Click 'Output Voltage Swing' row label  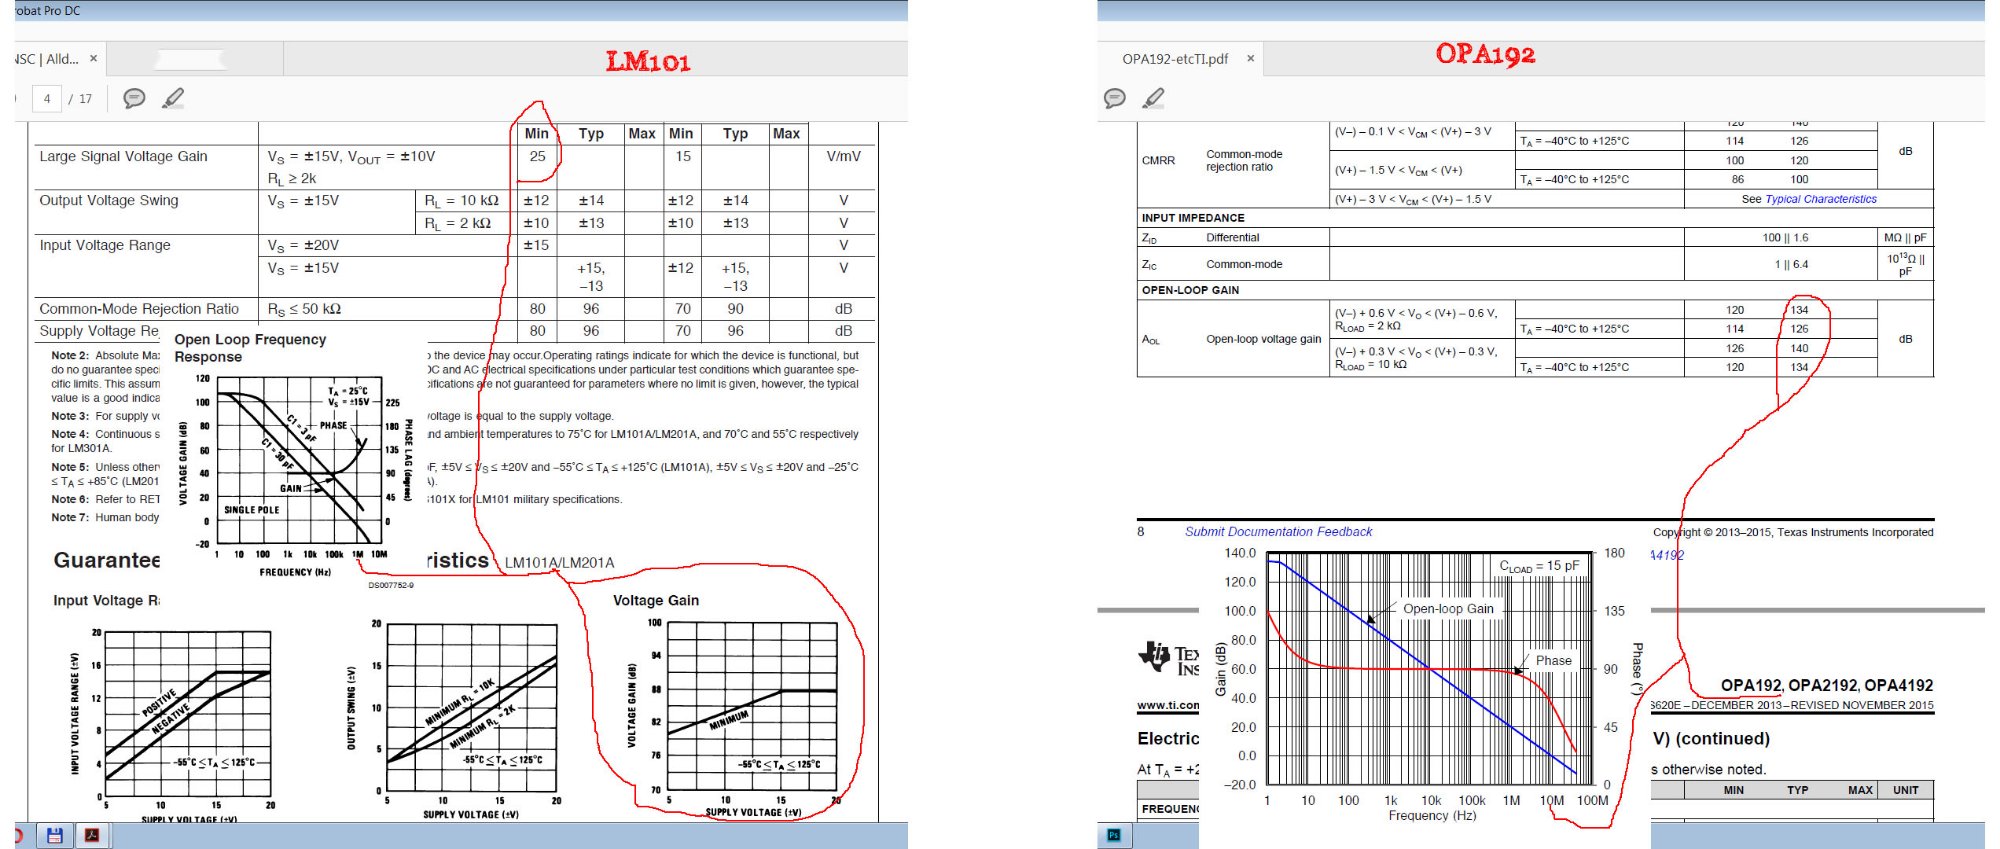(x=109, y=200)
